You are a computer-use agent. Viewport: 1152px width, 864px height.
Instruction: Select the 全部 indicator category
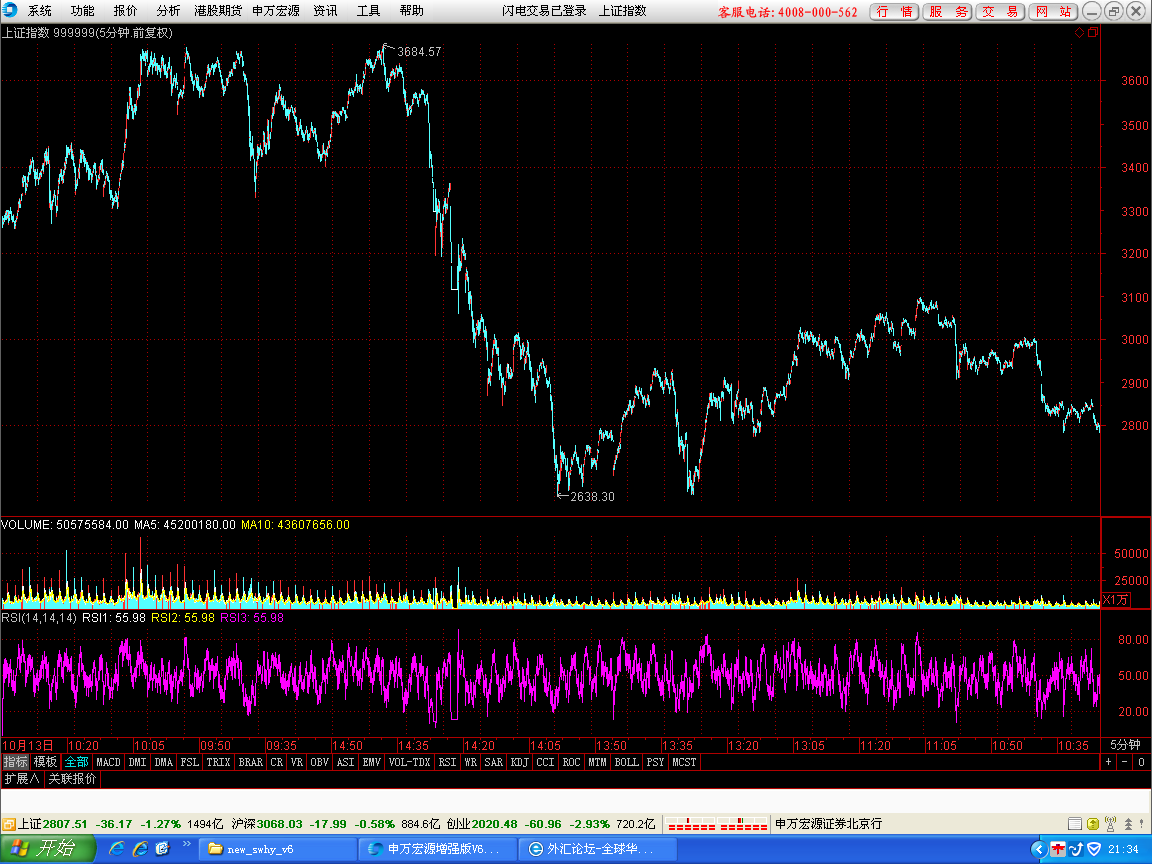(x=76, y=762)
